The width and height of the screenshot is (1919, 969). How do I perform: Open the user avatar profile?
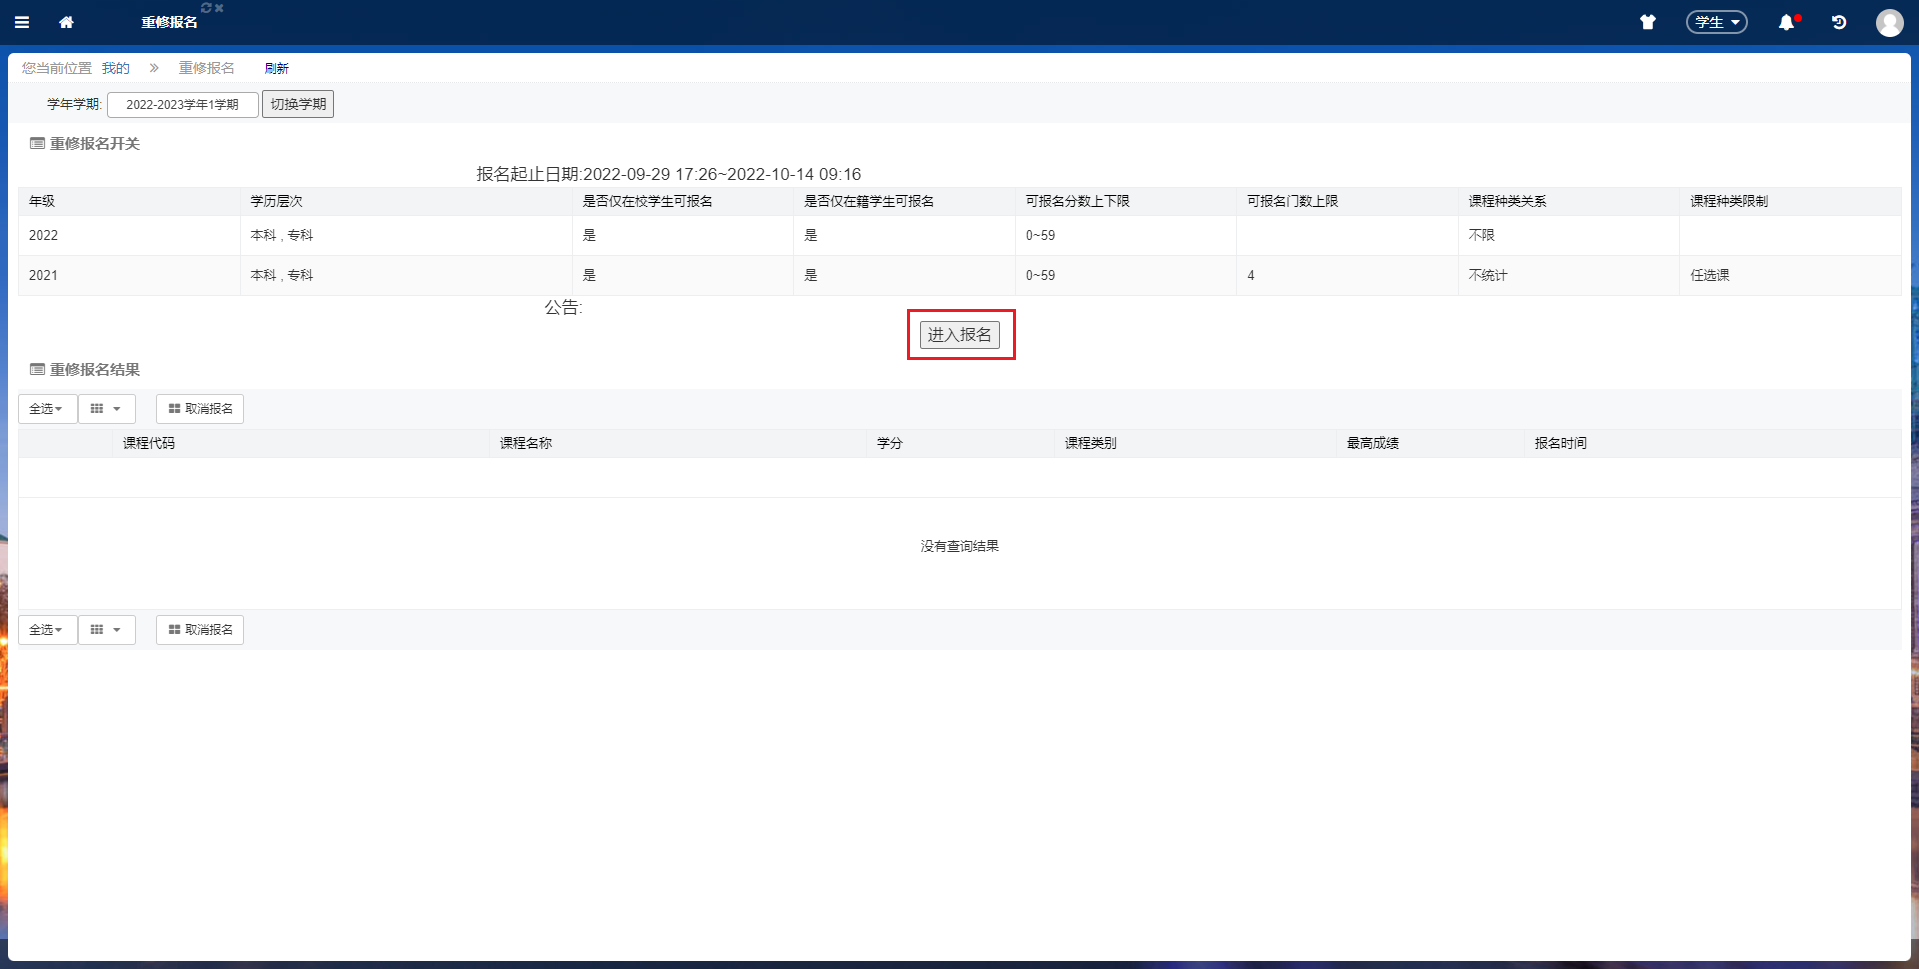tap(1889, 22)
